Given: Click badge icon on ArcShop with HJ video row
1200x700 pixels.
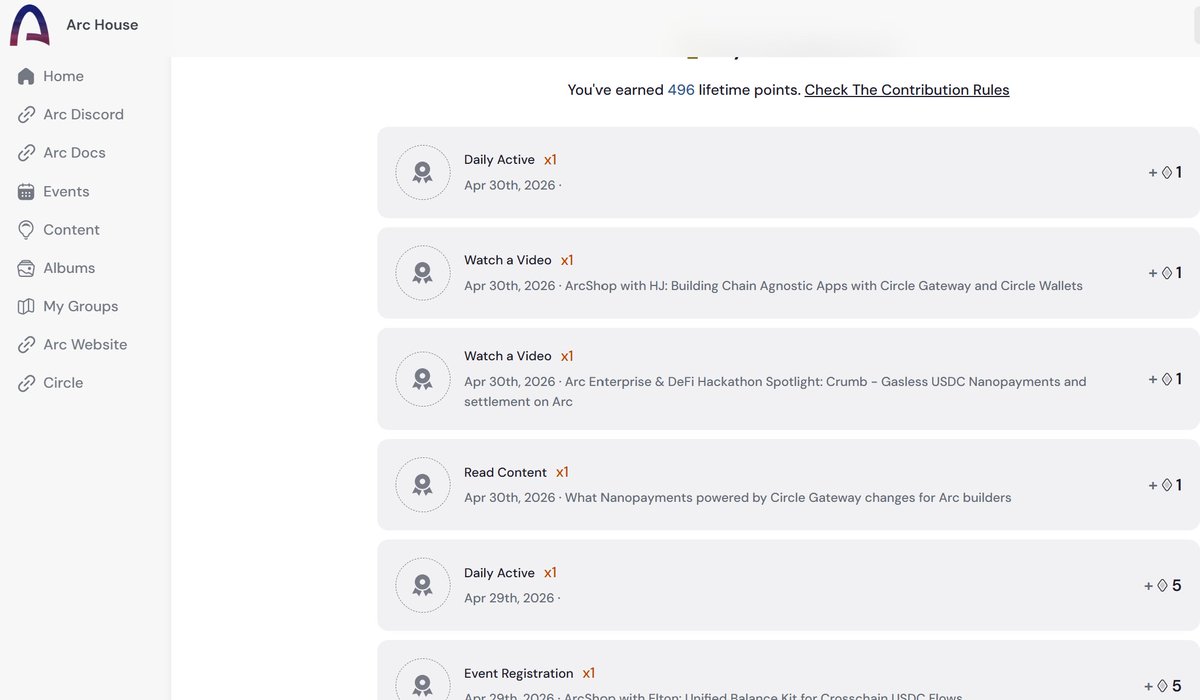Looking at the screenshot, I should coord(423,273).
